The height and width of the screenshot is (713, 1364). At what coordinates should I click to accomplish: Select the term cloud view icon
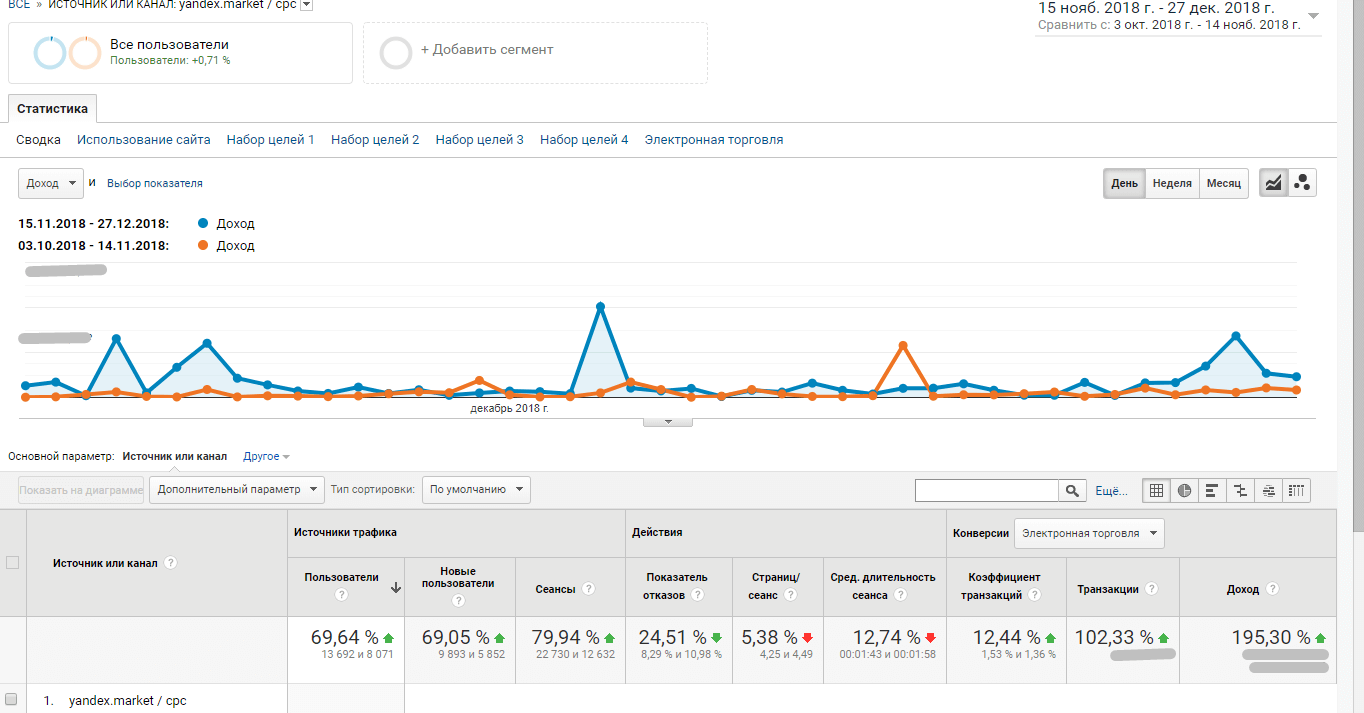(1268, 490)
